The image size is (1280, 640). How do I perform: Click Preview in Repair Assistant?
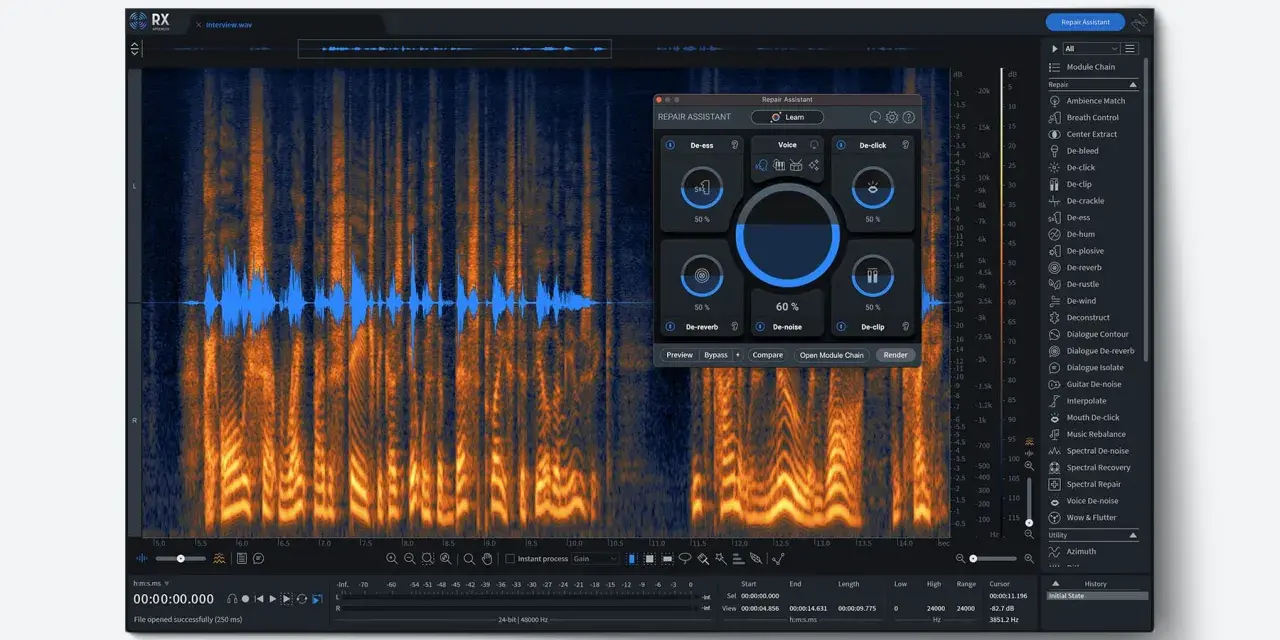tap(679, 355)
